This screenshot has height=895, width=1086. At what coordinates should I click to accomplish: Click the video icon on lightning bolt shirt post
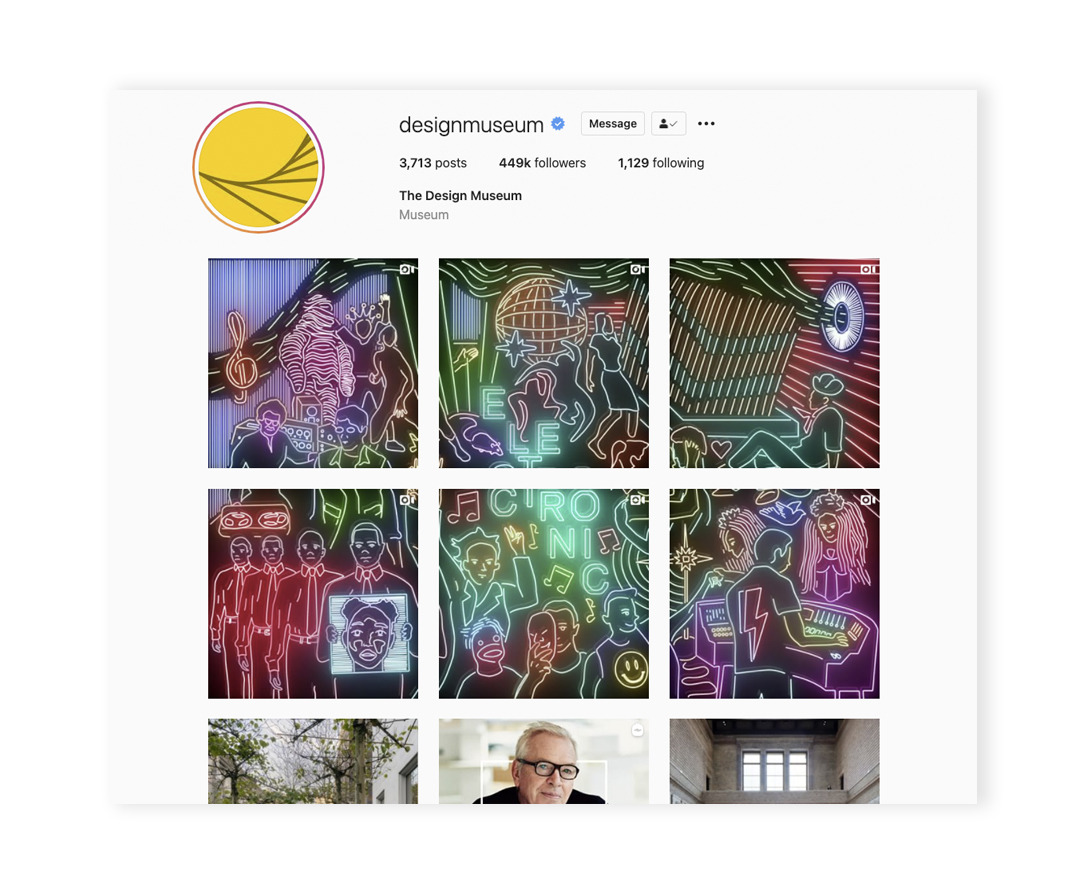coord(868,499)
